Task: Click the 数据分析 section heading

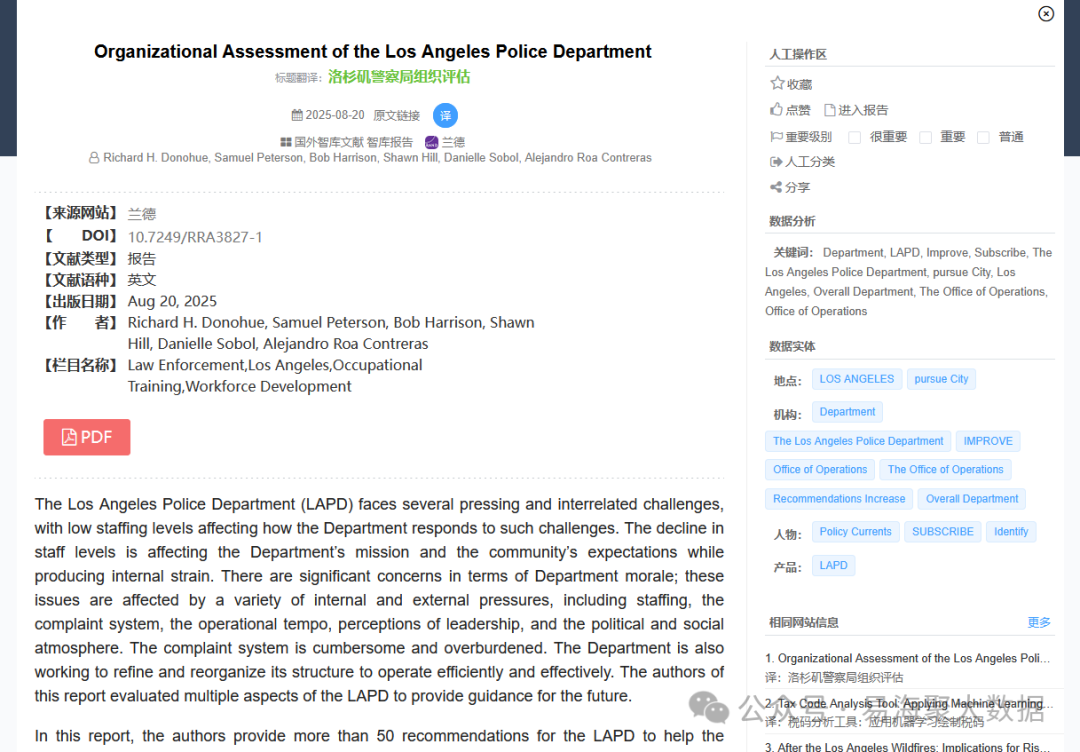Action: (792, 221)
